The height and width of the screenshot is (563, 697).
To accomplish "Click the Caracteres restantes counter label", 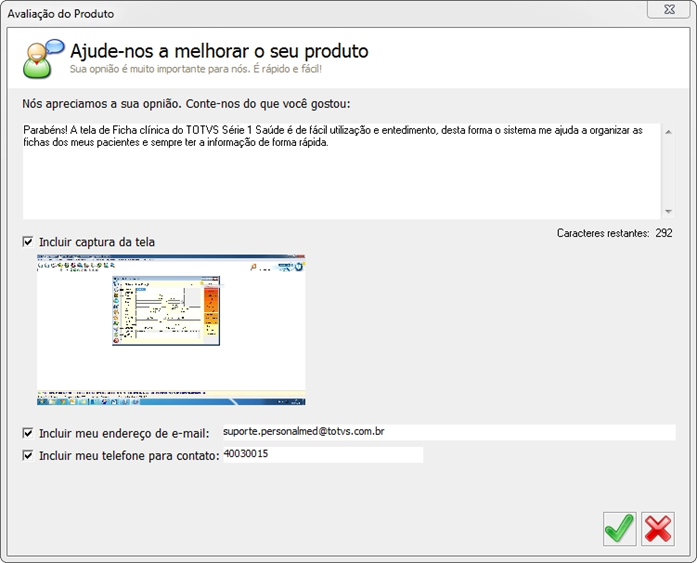I will pyautogui.click(x=614, y=233).
